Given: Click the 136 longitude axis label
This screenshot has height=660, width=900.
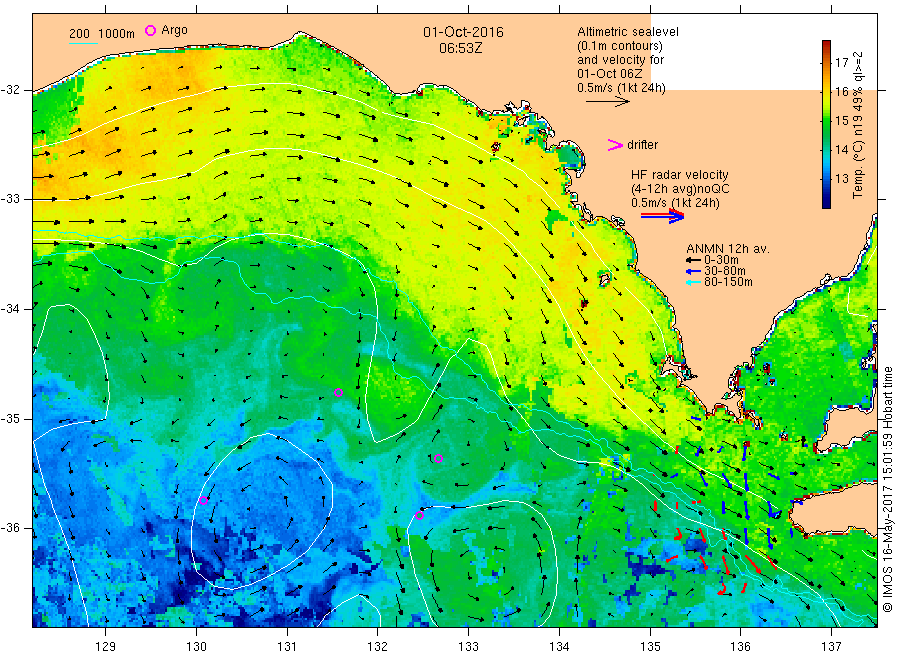Looking at the screenshot, I should point(740,647).
